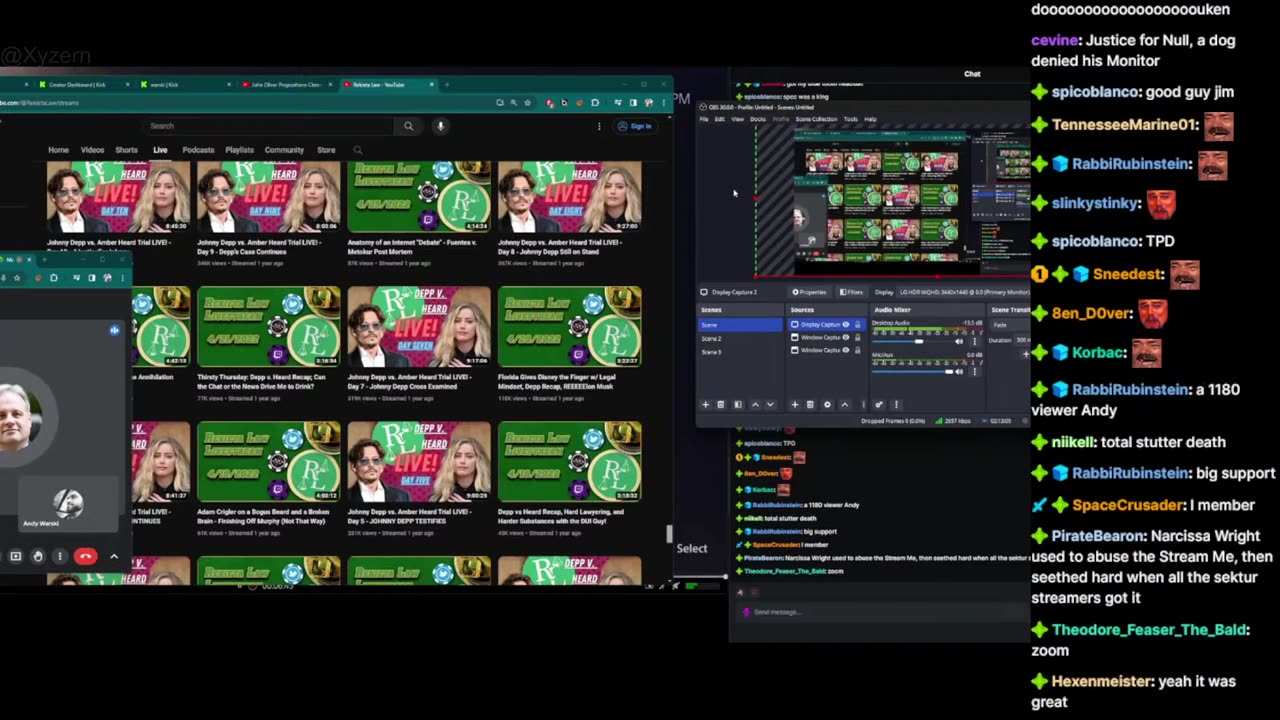
Task: Search YouTube with the magnifier button
Action: pyautogui.click(x=408, y=126)
